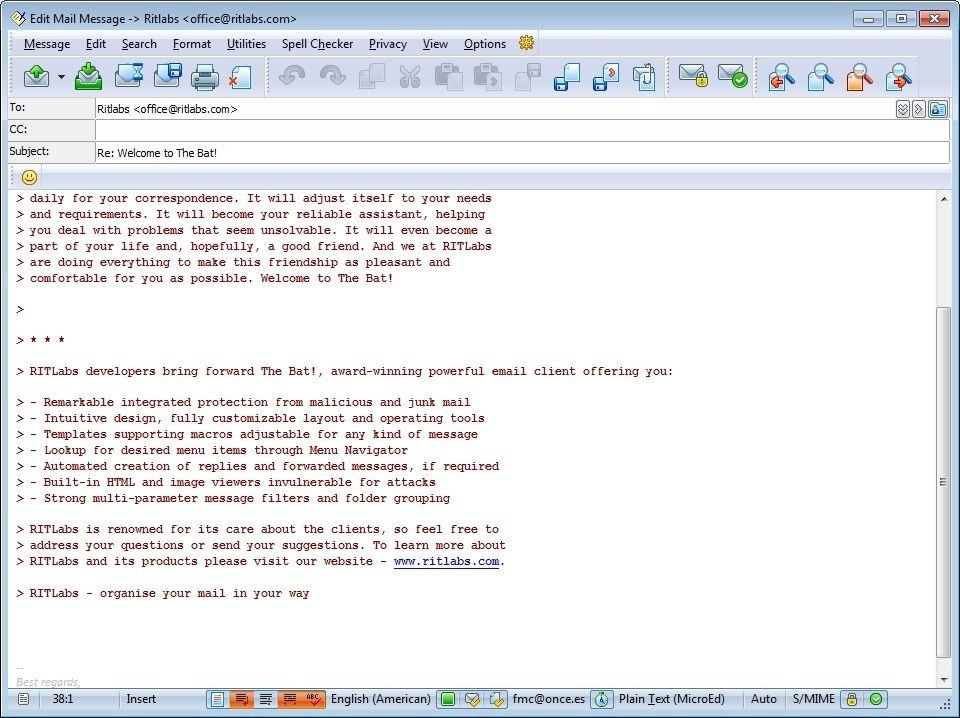Save message to Outbox with green down arrow
The width and height of the screenshot is (960, 718).
pyautogui.click(x=88, y=77)
